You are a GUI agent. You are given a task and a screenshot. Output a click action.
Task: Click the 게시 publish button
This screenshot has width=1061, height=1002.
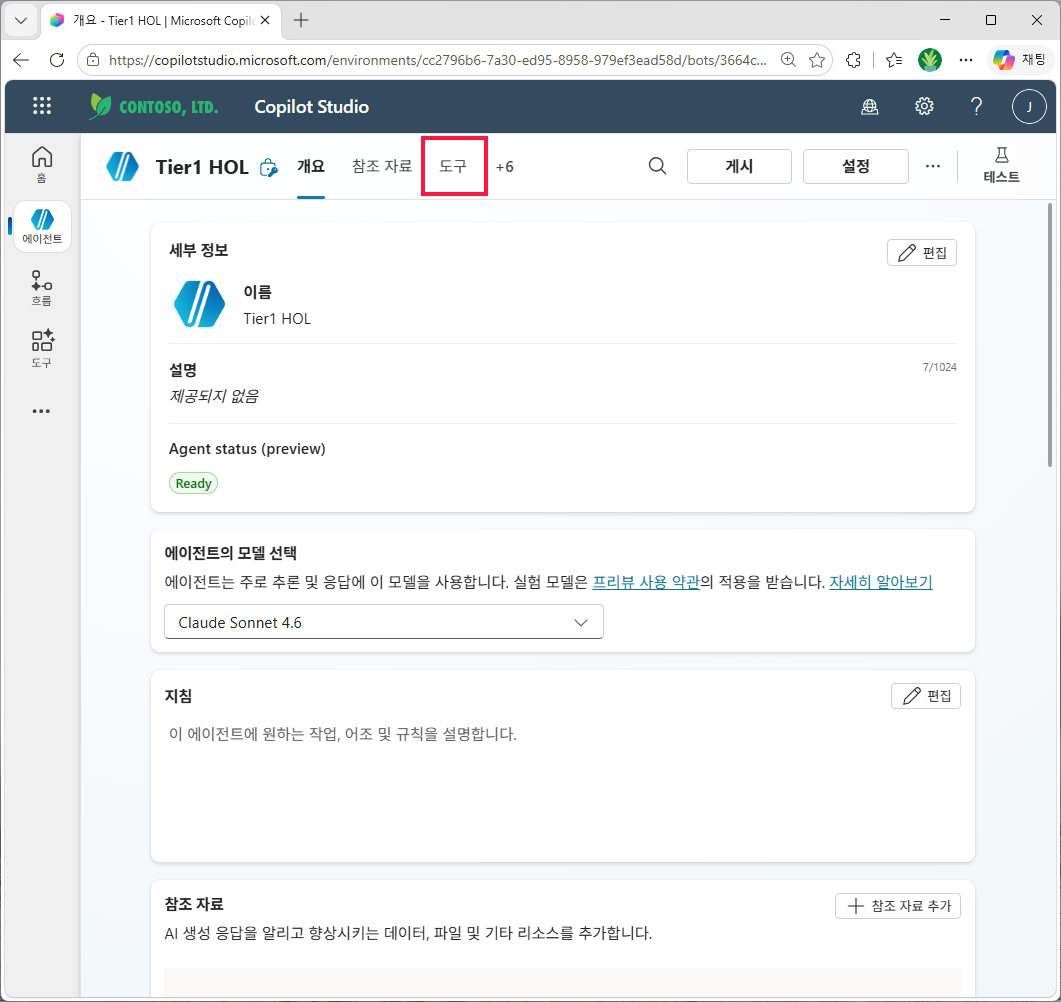pyautogui.click(x=739, y=166)
